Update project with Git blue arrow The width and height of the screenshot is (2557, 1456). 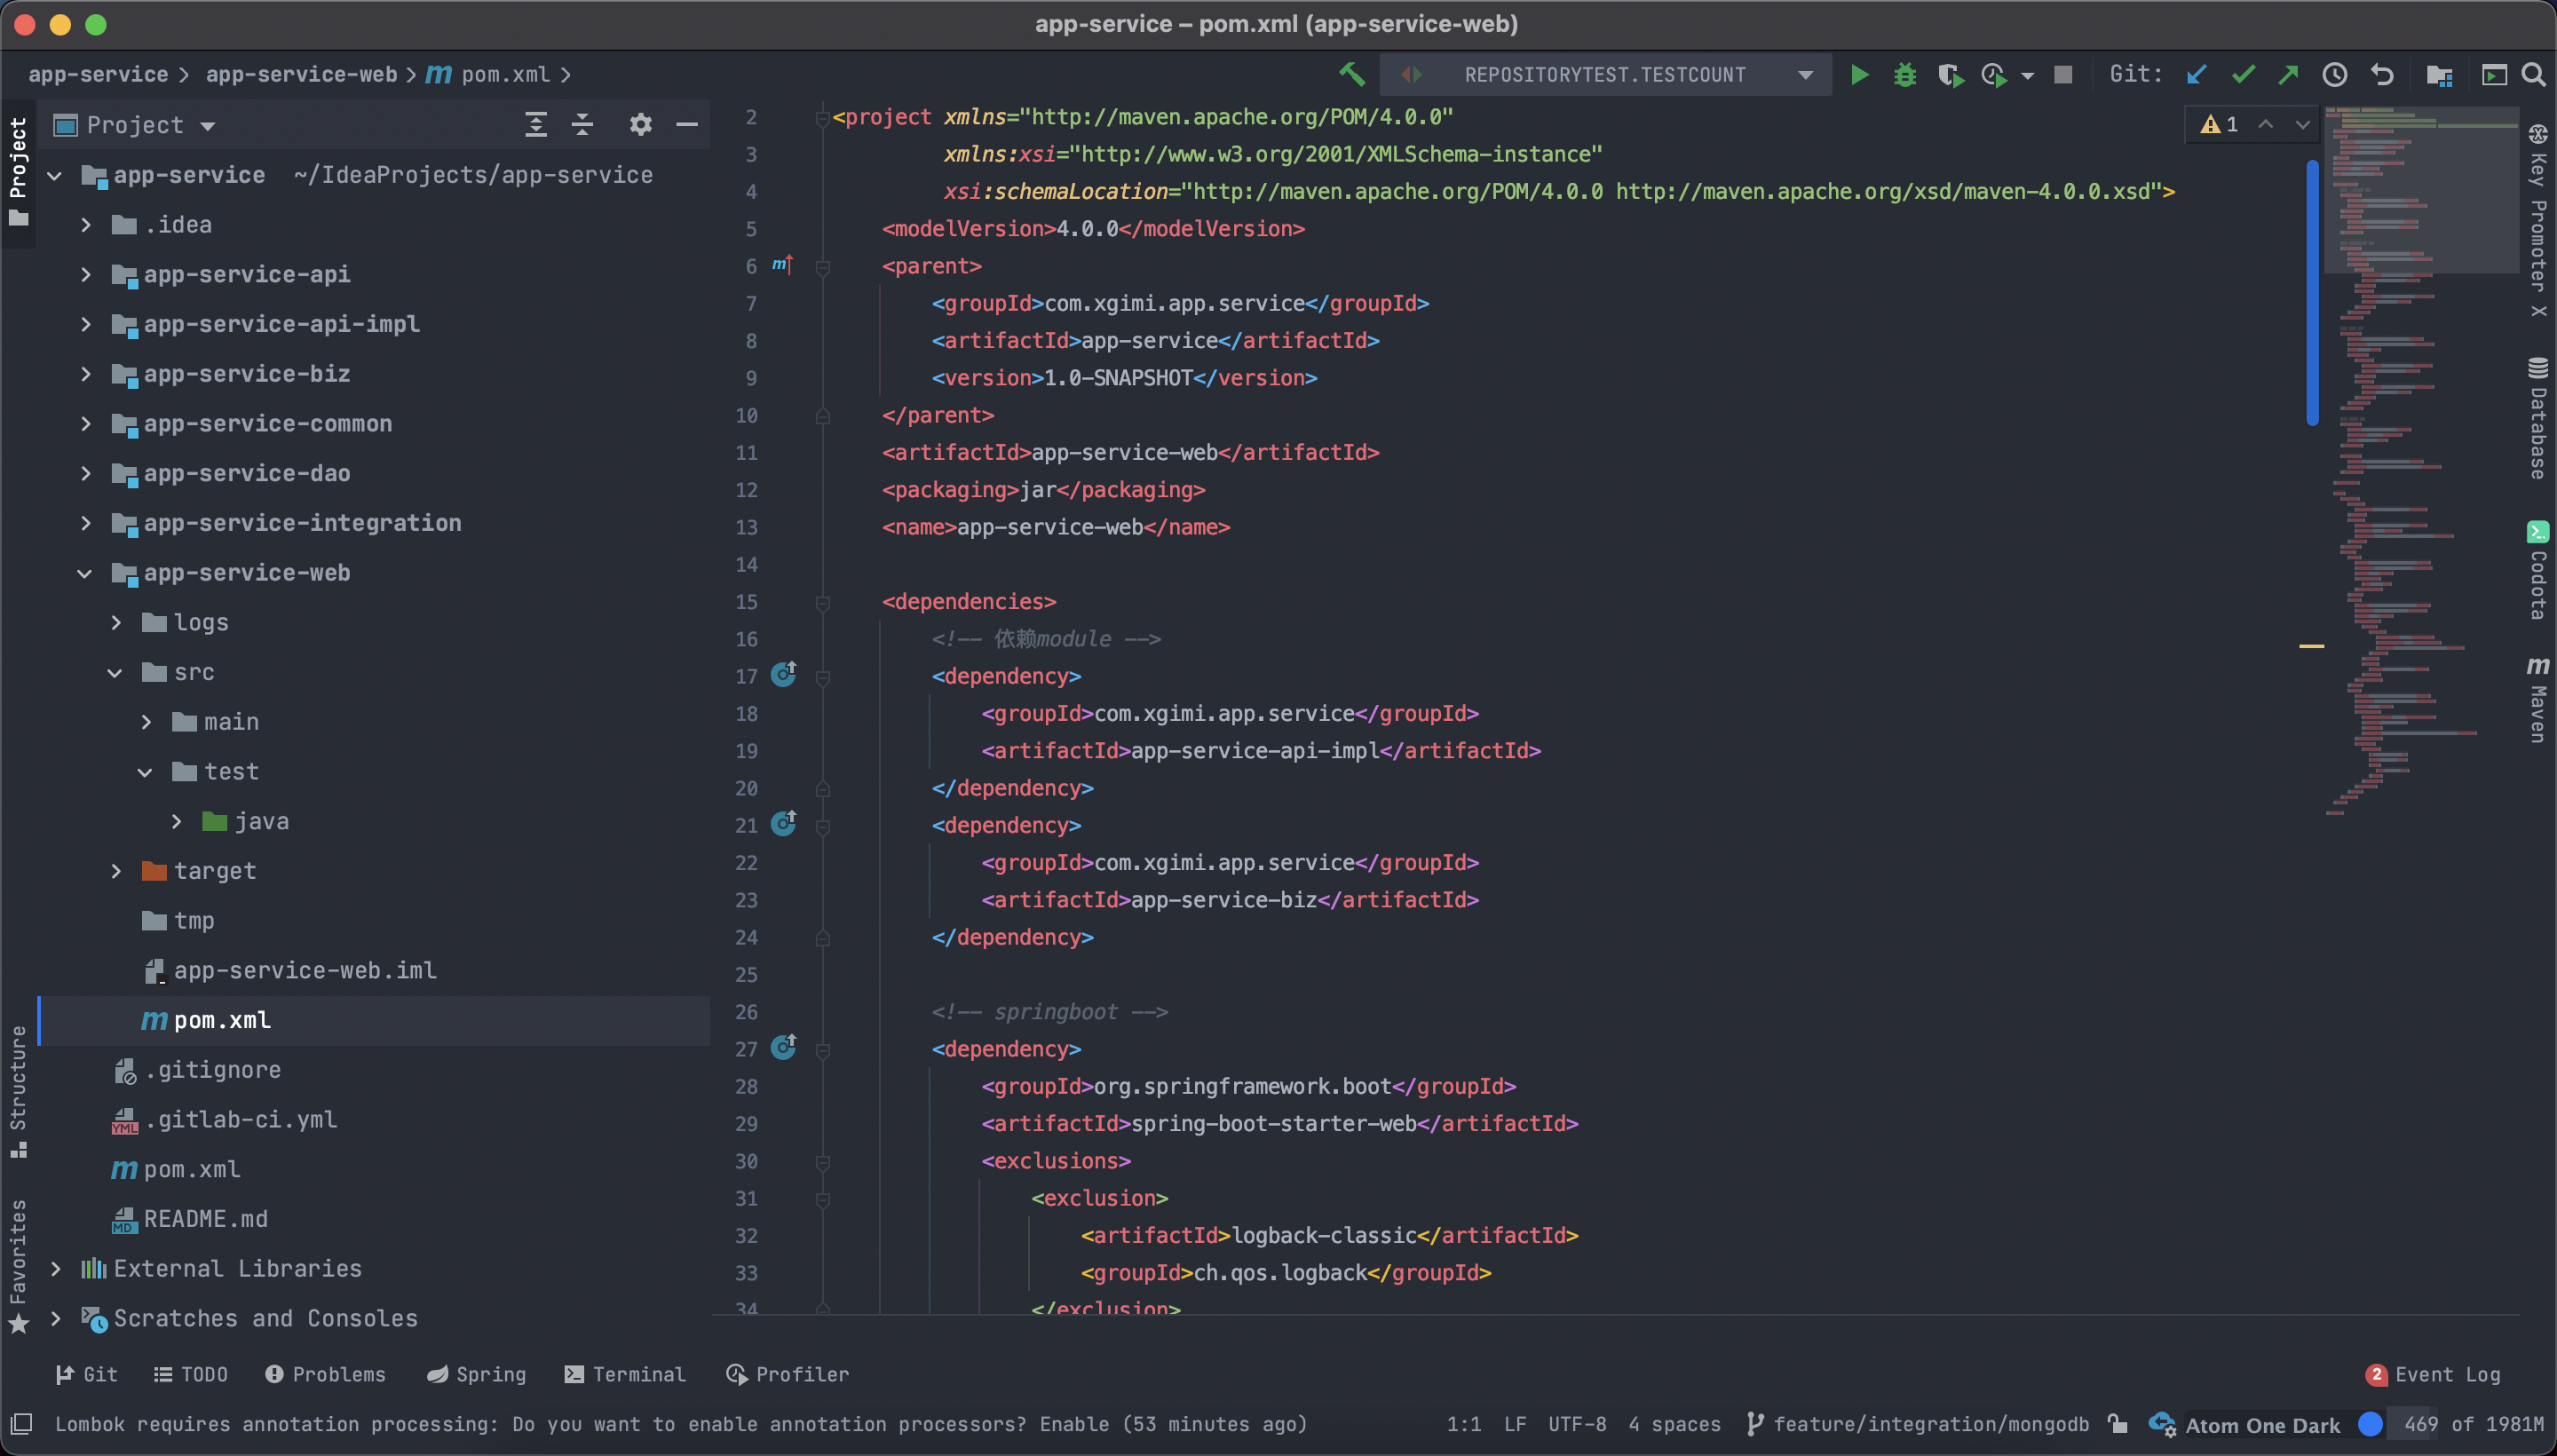pos(2197,75)
